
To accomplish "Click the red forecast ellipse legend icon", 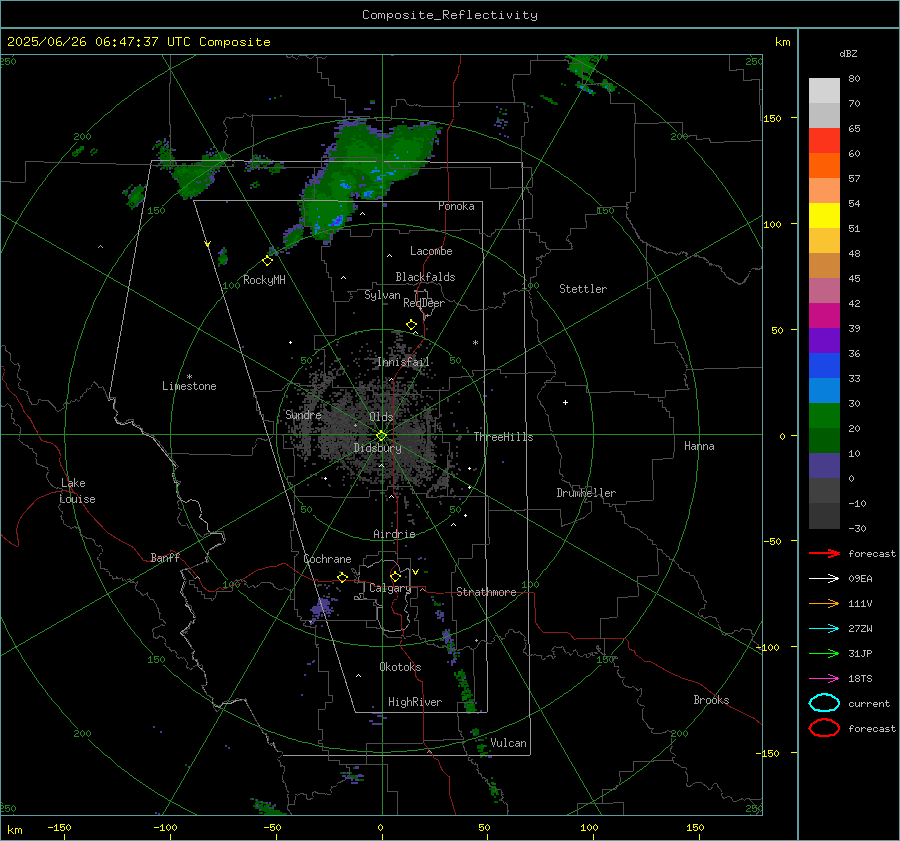I will 824,728.
